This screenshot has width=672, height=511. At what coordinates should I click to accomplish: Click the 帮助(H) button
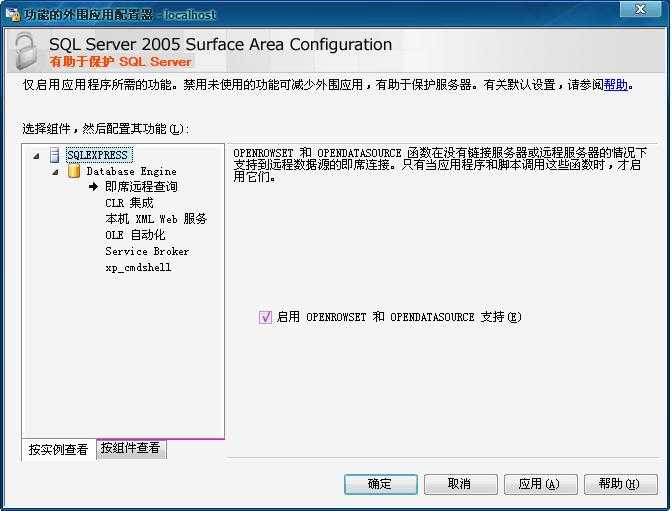pos(620,484)
